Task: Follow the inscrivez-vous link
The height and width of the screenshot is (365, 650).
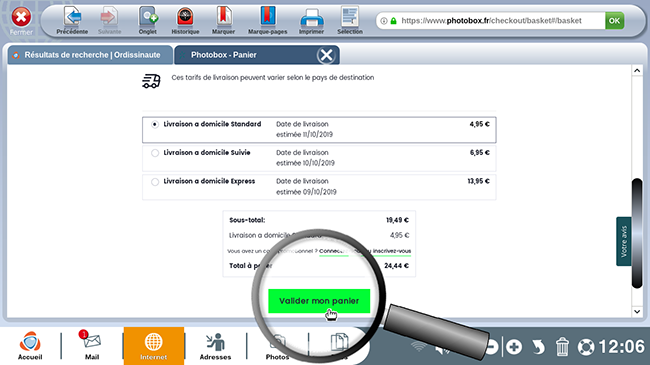Action: 391,251
